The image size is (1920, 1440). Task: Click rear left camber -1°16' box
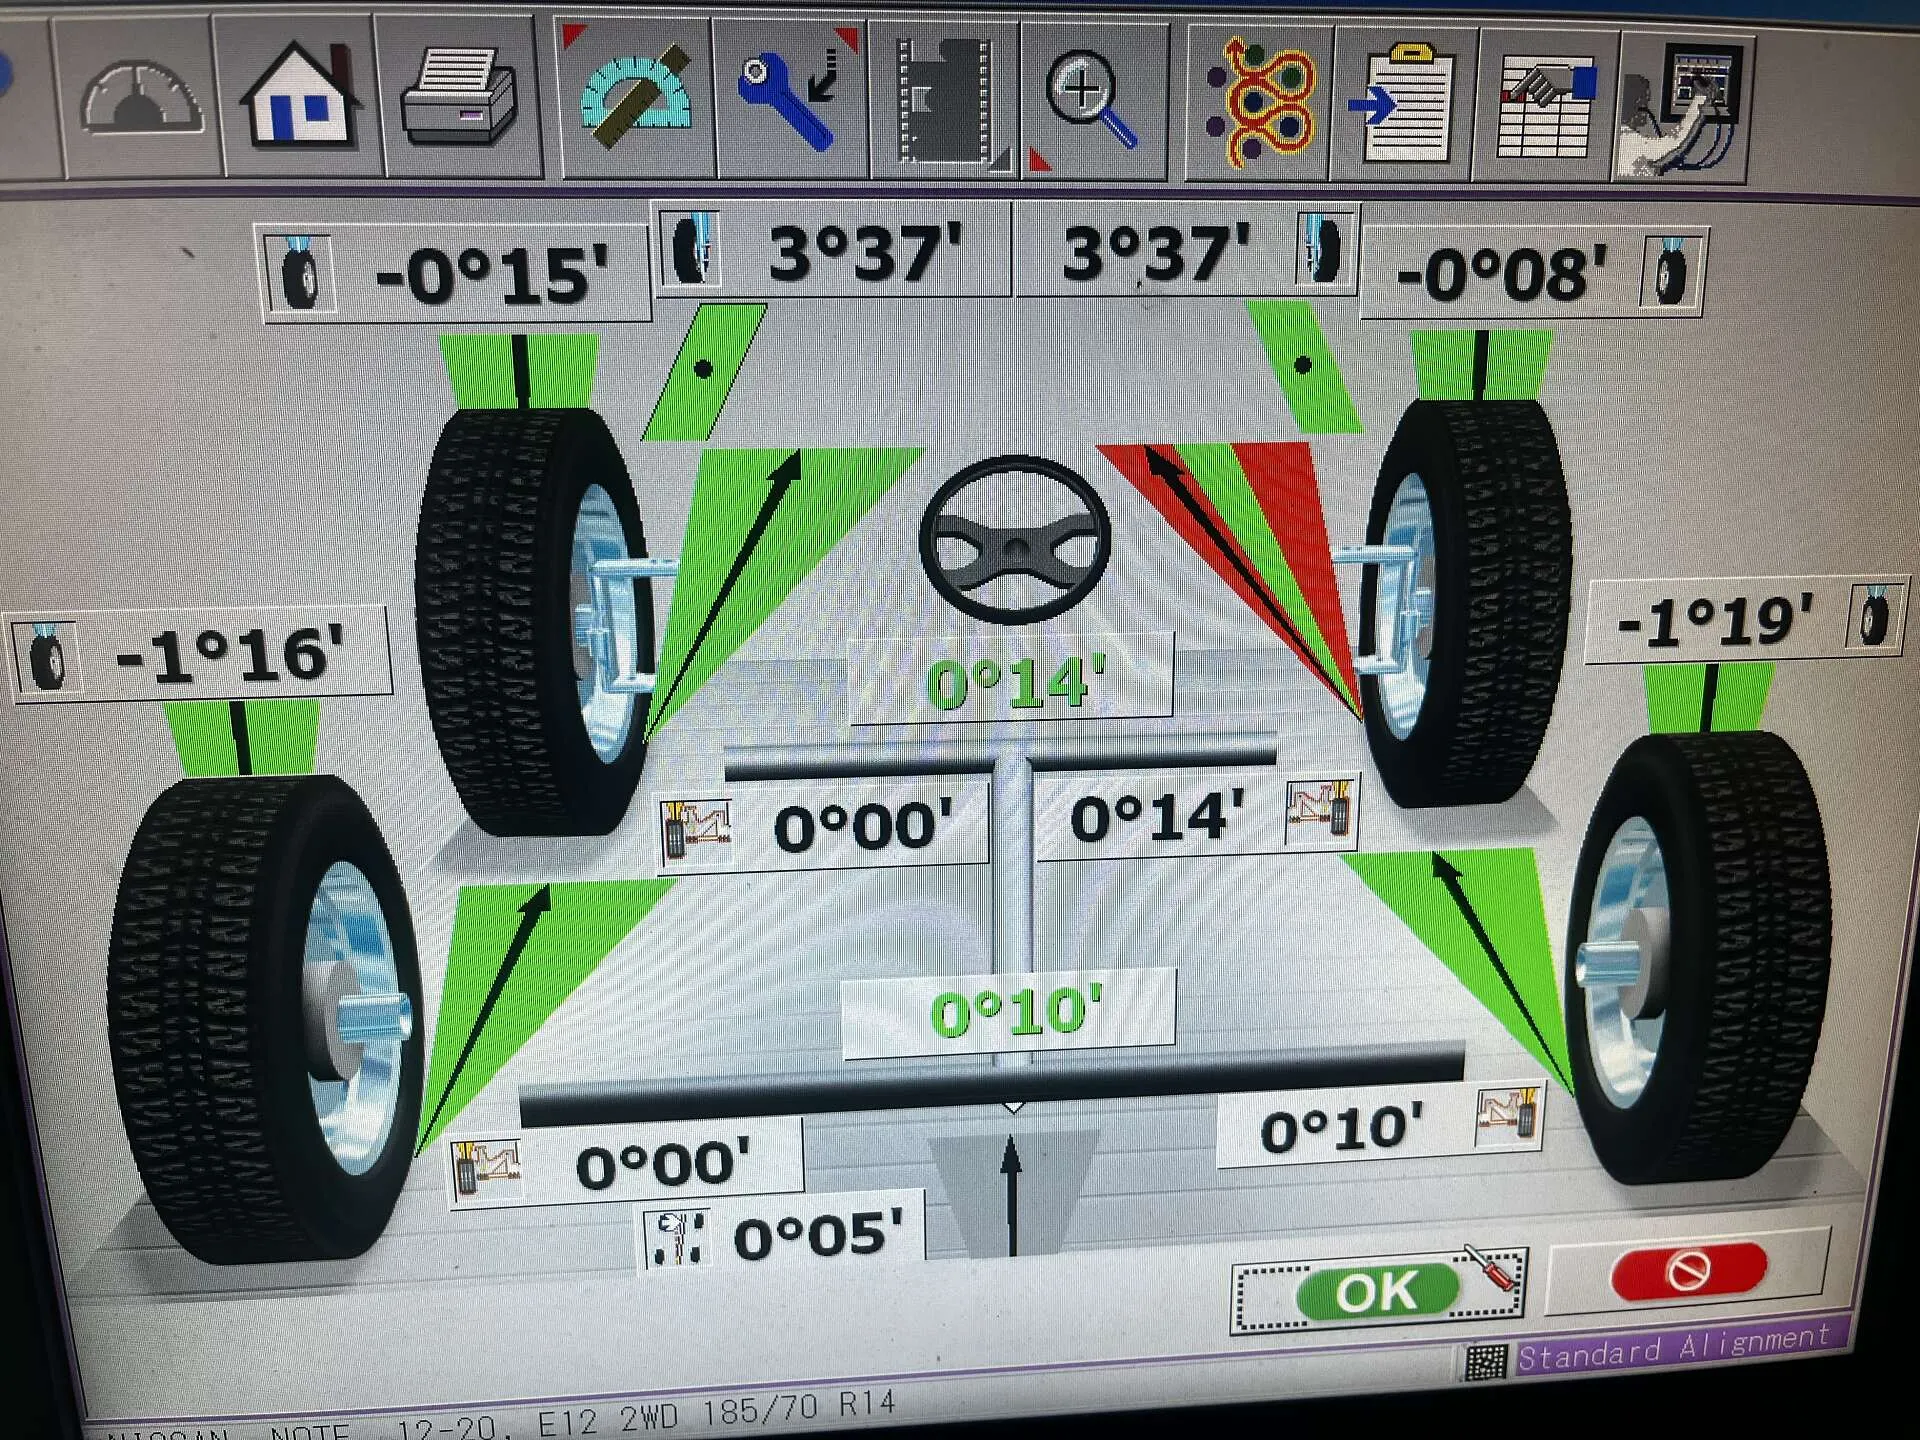coord(228,655)
